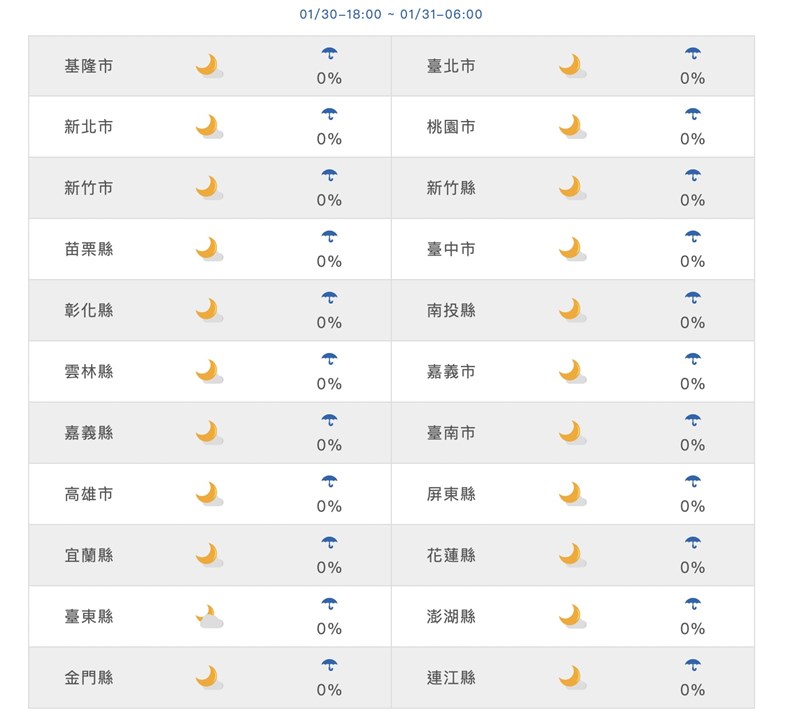Image resolution: width=800 pixels, height=728 pixels.
Task: Select the 嘉義市 city name
Action: point(451,372)
